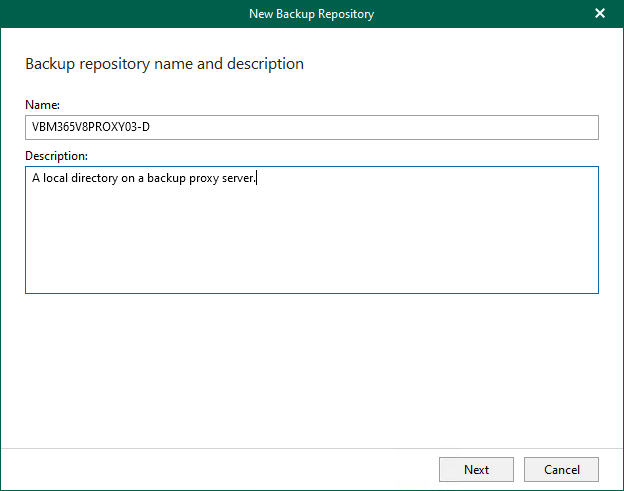Click the Next button
The height and width of the screenshot is (491, 624).
click(x=476, y=469)
